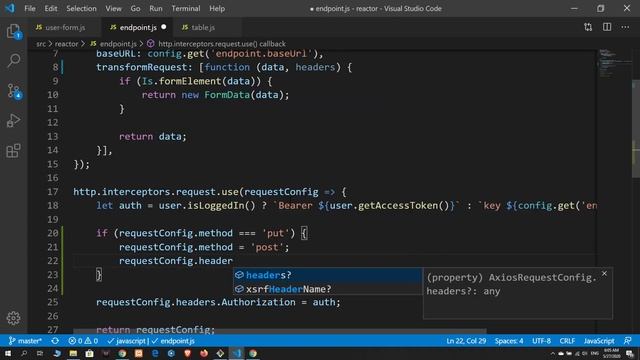Viewport: 640px width, 360px height.
Task: Open the Manage gear settings menu
Action: (13, 318)
